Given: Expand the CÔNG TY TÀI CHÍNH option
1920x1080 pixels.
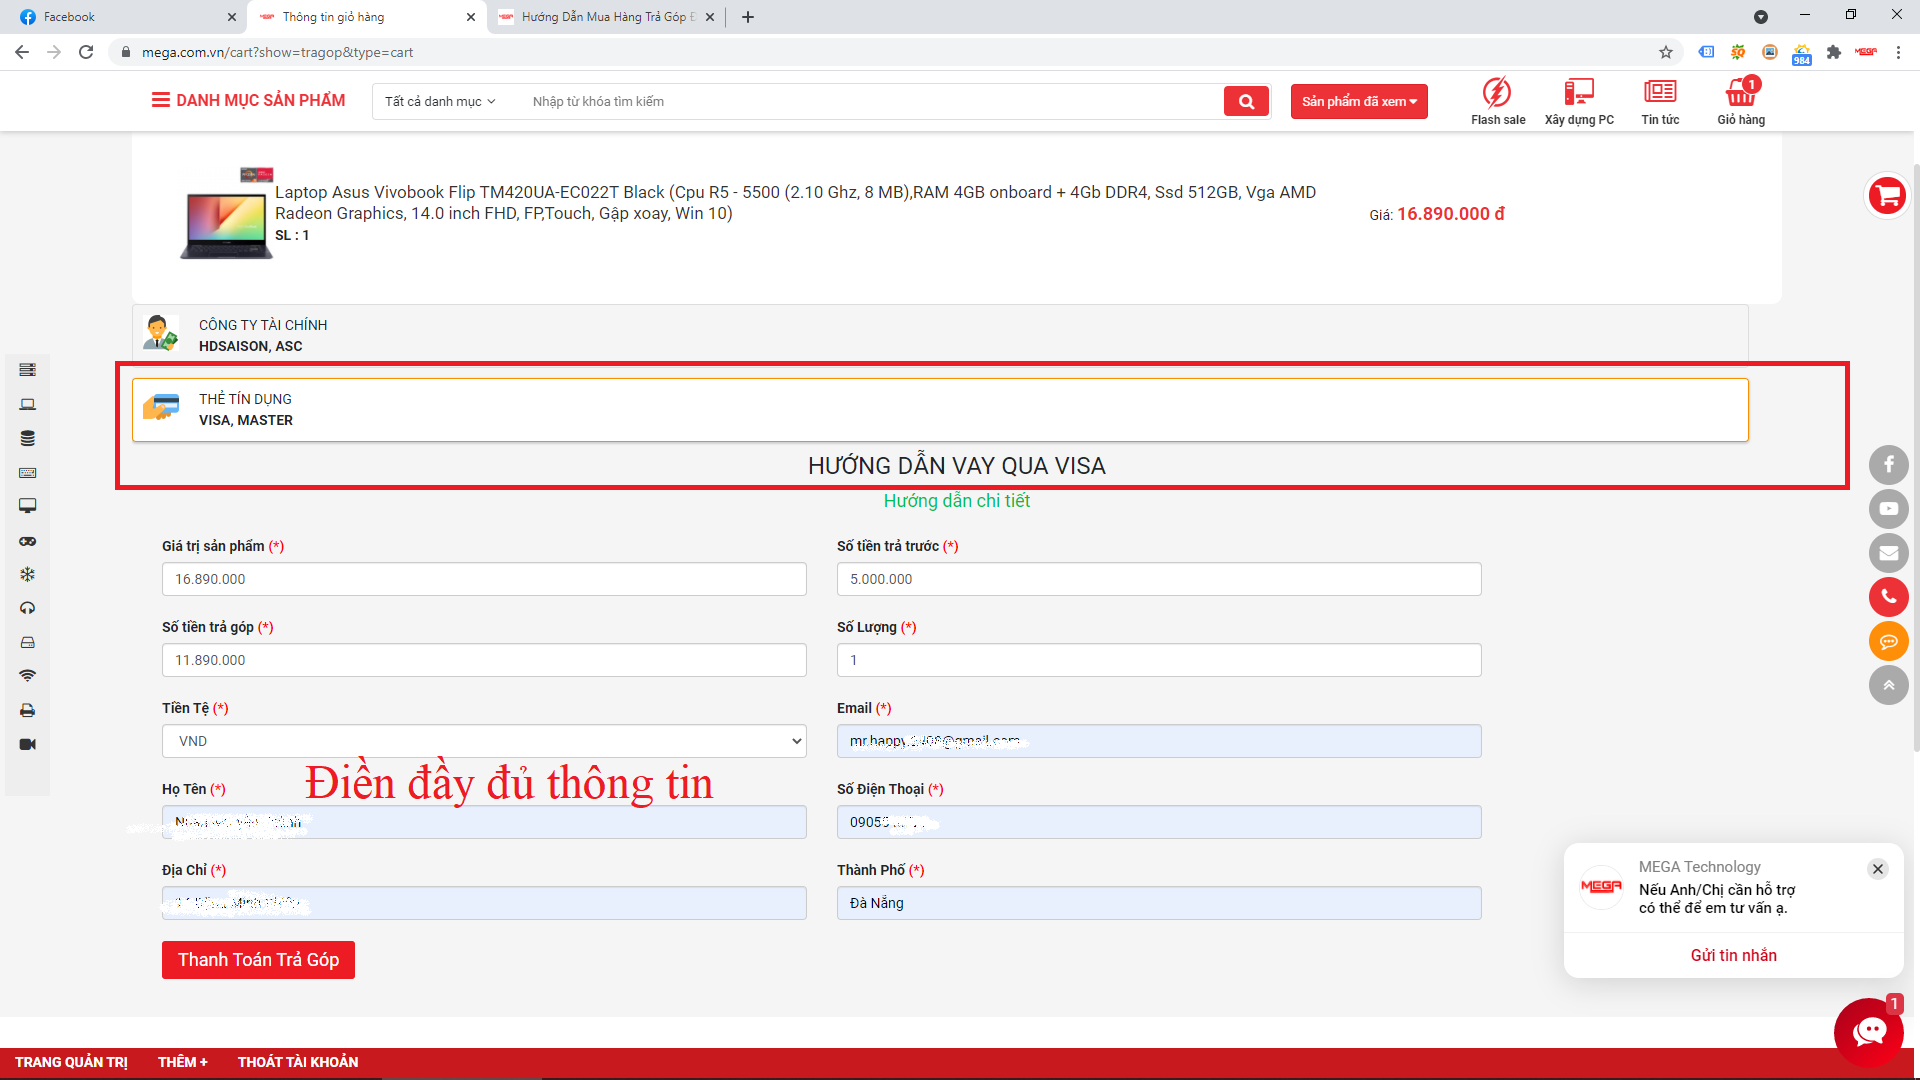Looking at the screenshot, I should (x=940, y=335).
